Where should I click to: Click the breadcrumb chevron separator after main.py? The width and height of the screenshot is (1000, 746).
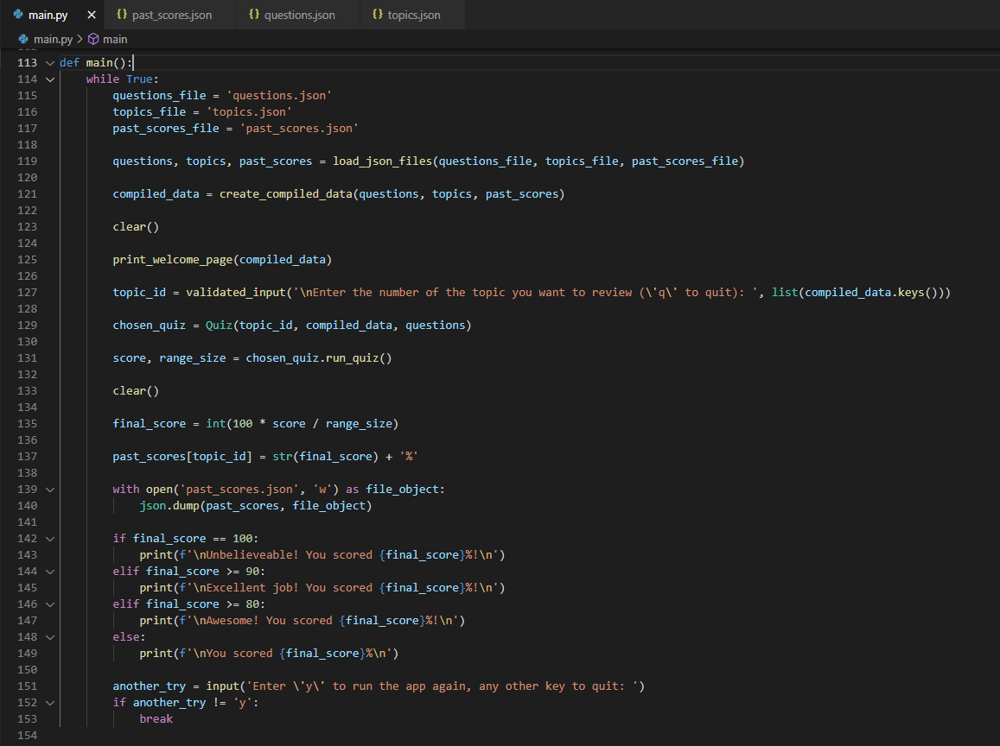click(80, 39)
